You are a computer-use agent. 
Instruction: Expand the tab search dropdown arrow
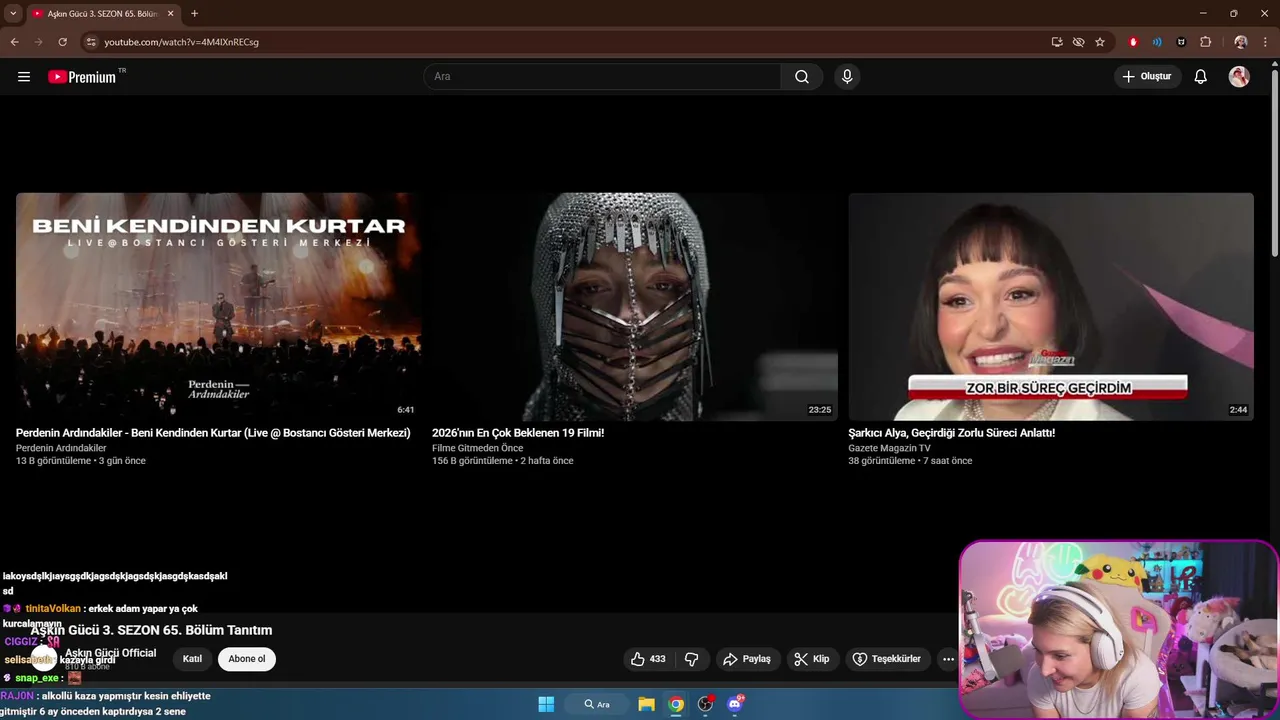(13, 14)
